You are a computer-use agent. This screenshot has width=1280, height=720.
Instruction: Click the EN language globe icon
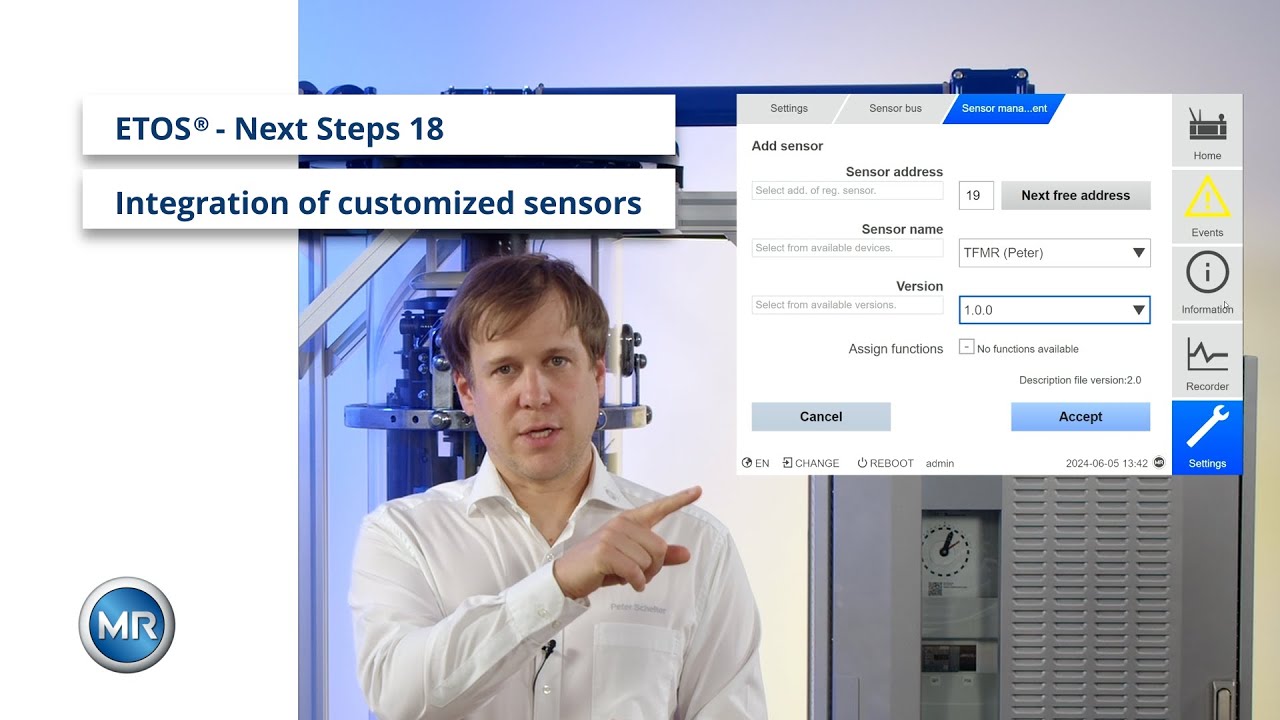pos(747,463)
